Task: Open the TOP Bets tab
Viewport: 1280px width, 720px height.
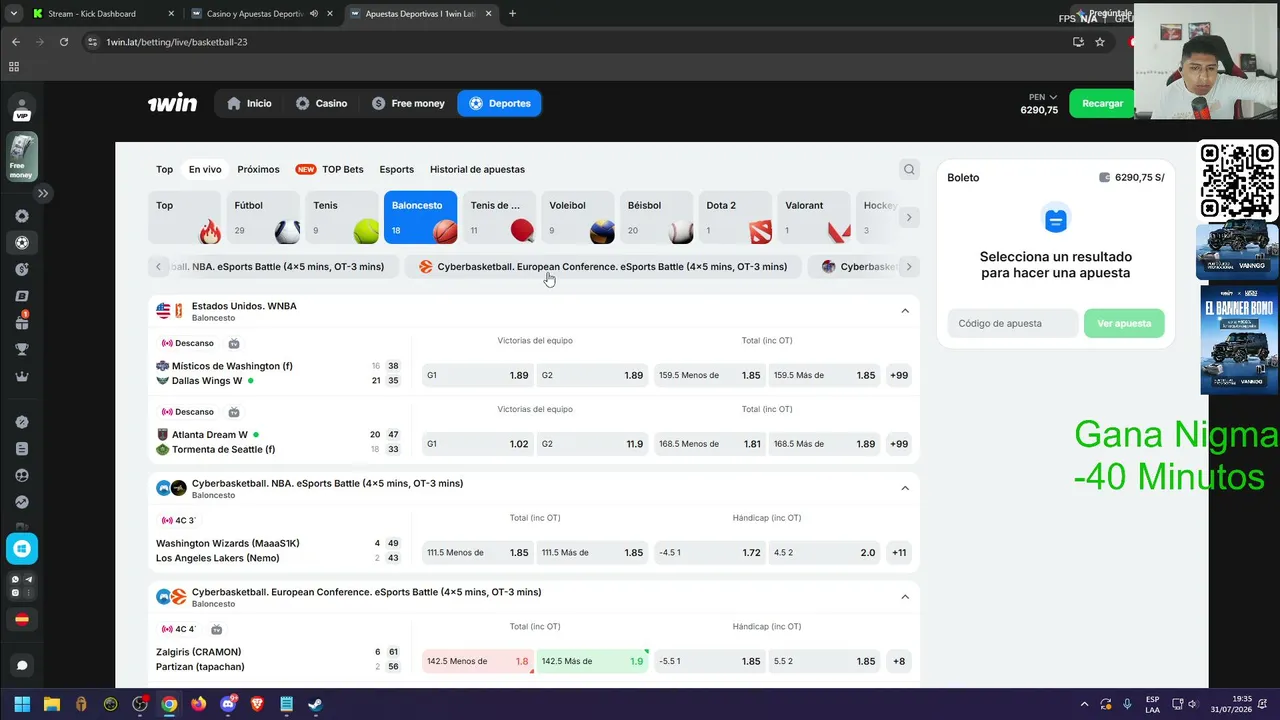Action: click(330, 169)
